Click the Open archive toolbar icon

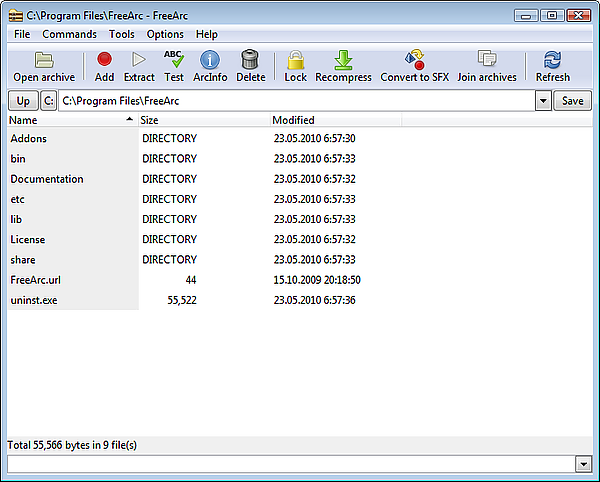44,60
